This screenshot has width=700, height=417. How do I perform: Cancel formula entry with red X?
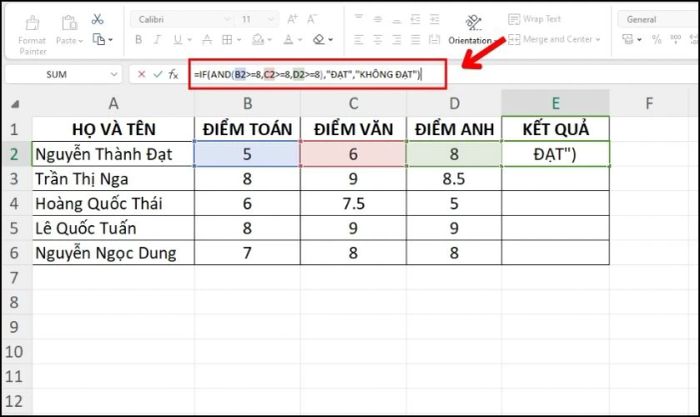tap(142, 74)
